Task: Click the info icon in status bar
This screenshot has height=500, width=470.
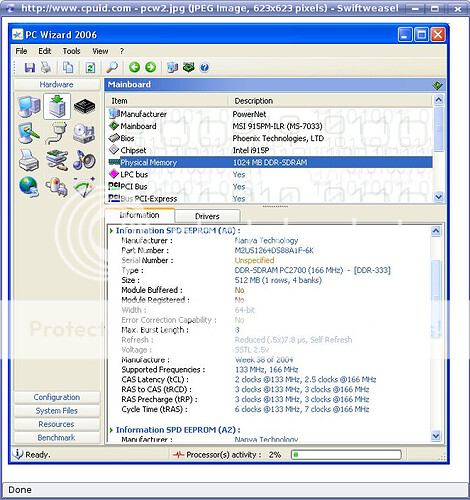Action: tap(17, 454)
